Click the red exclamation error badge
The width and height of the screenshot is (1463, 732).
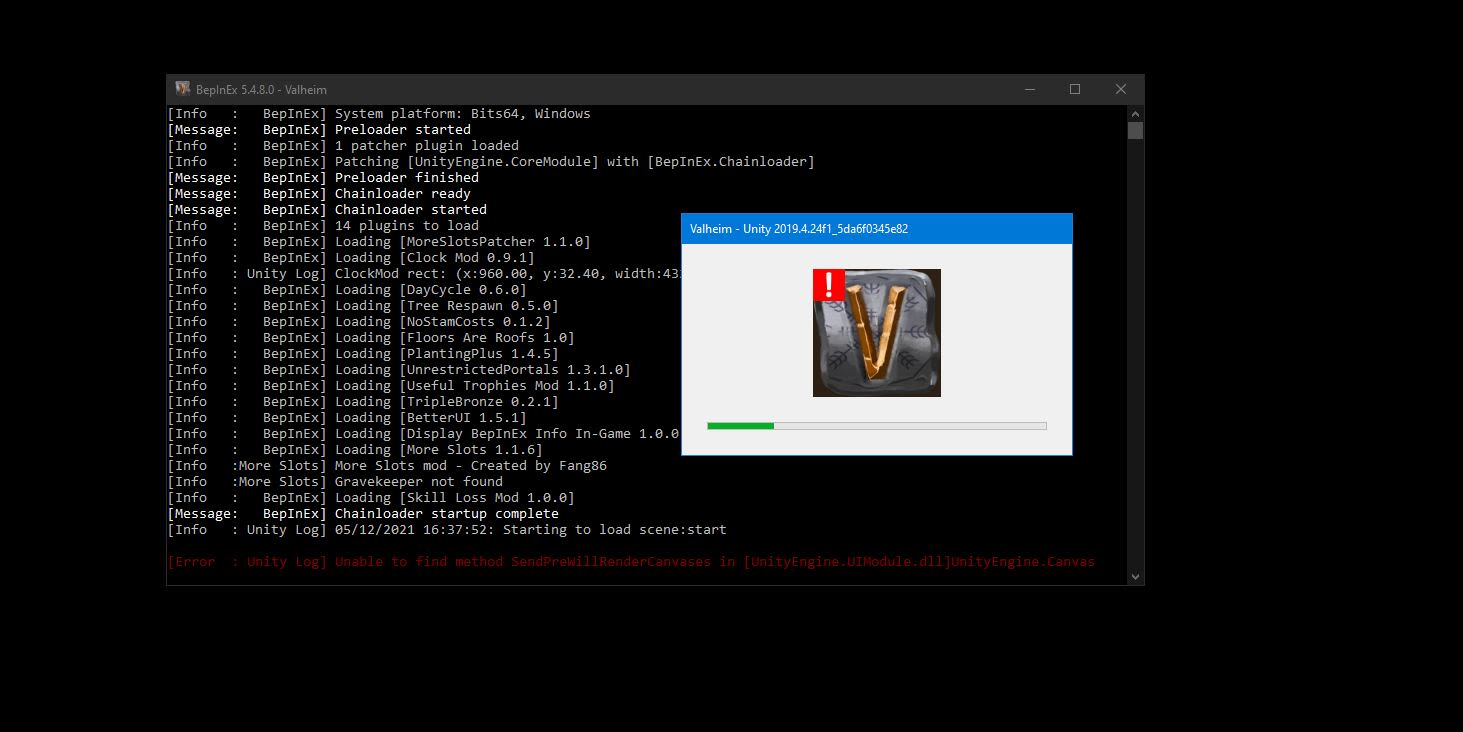829,285
